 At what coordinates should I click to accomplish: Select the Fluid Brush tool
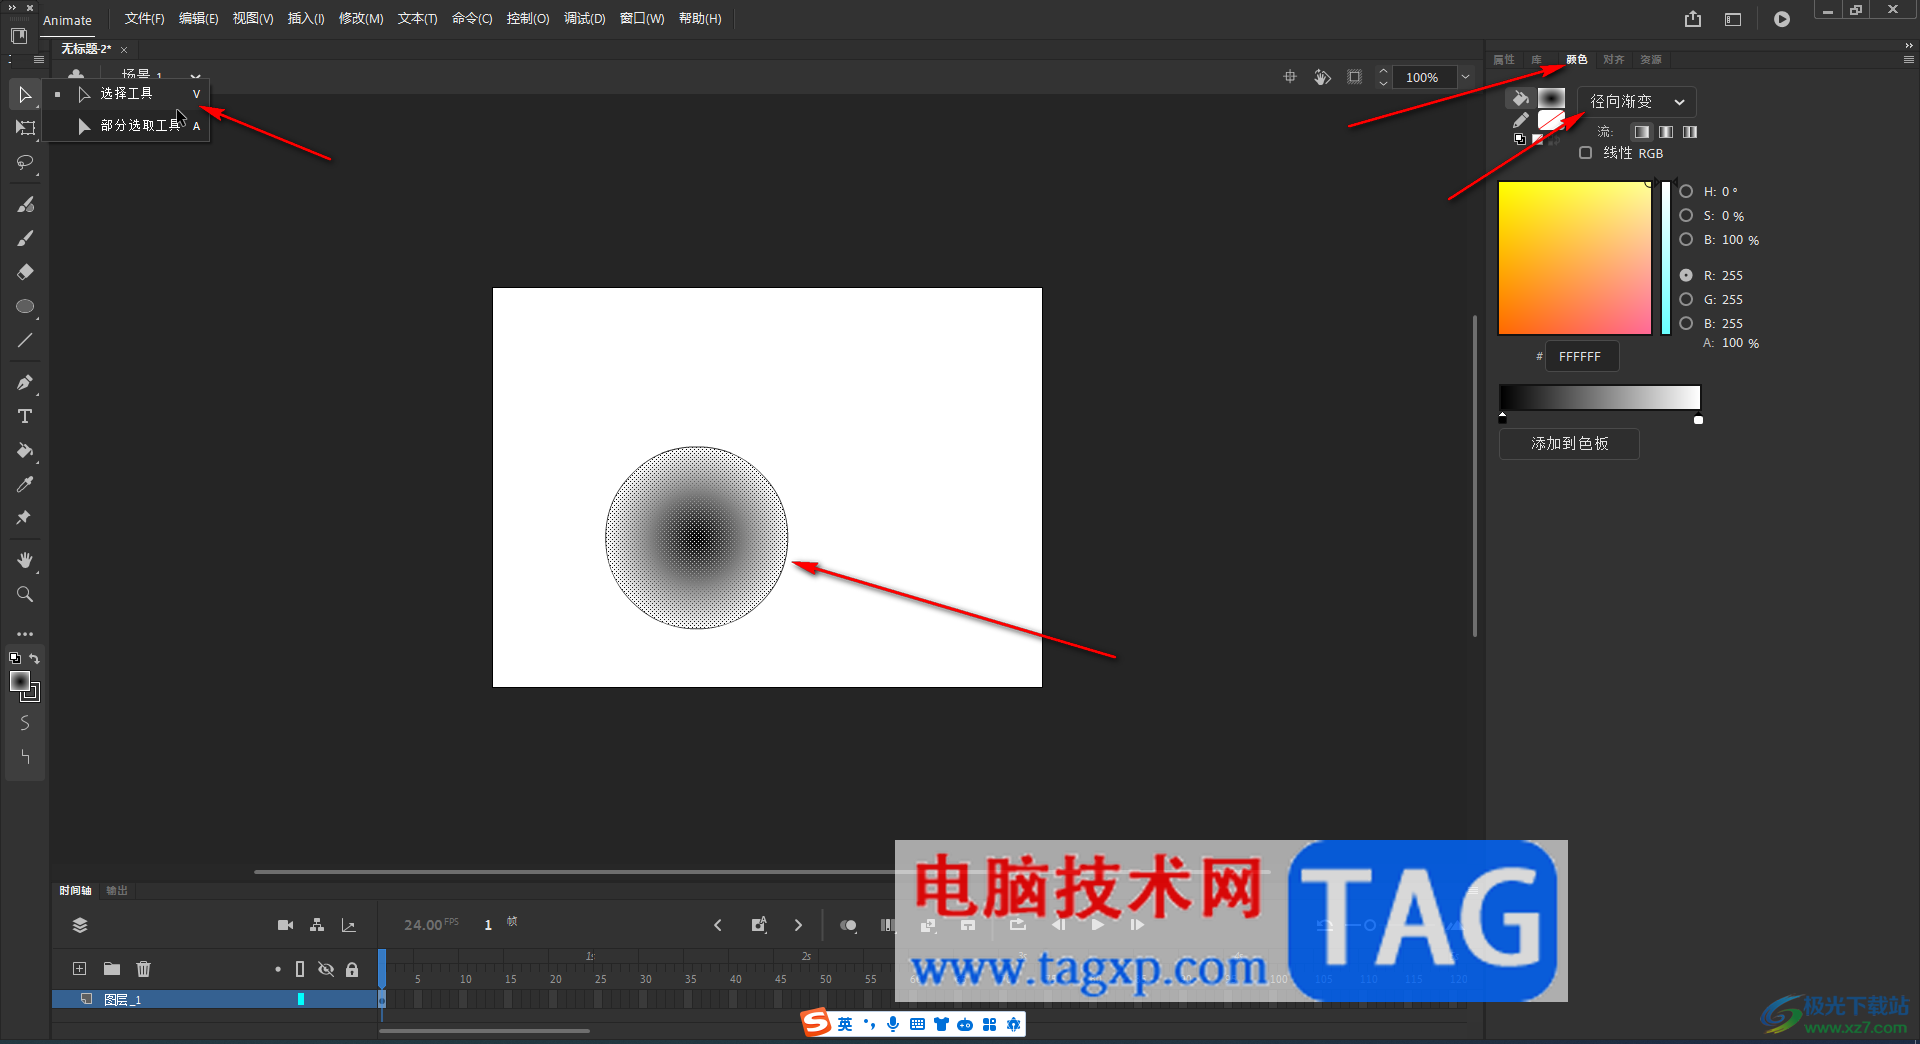coord(25,204)
